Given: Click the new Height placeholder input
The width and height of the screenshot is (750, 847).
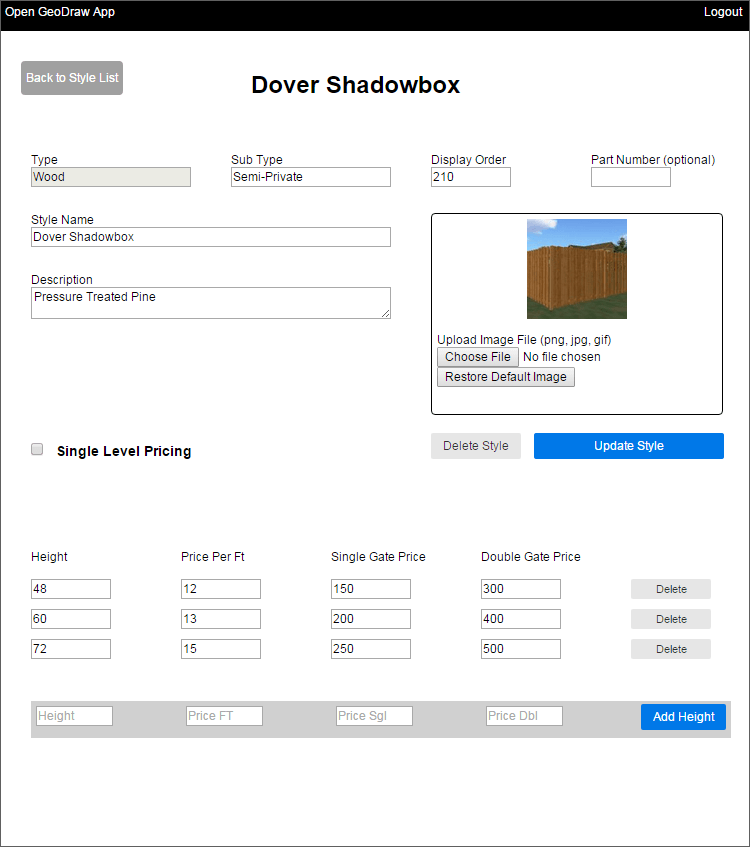Looking at the screenshot, I should (x=75, y=716).
